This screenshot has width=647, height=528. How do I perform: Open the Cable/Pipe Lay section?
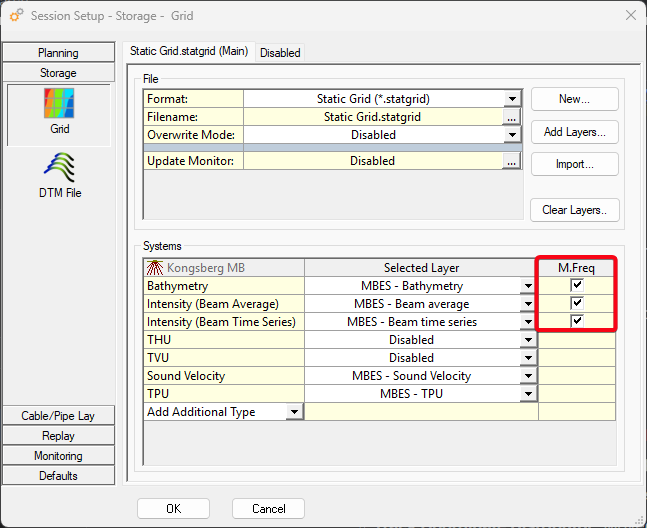(58, 416)
